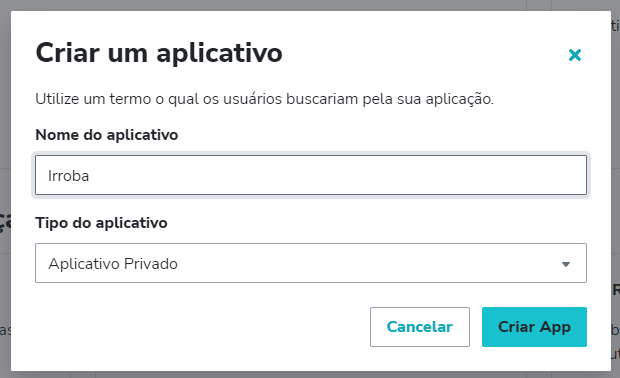Click the dimmed backdrop outside the dialog

click(5, 119)
